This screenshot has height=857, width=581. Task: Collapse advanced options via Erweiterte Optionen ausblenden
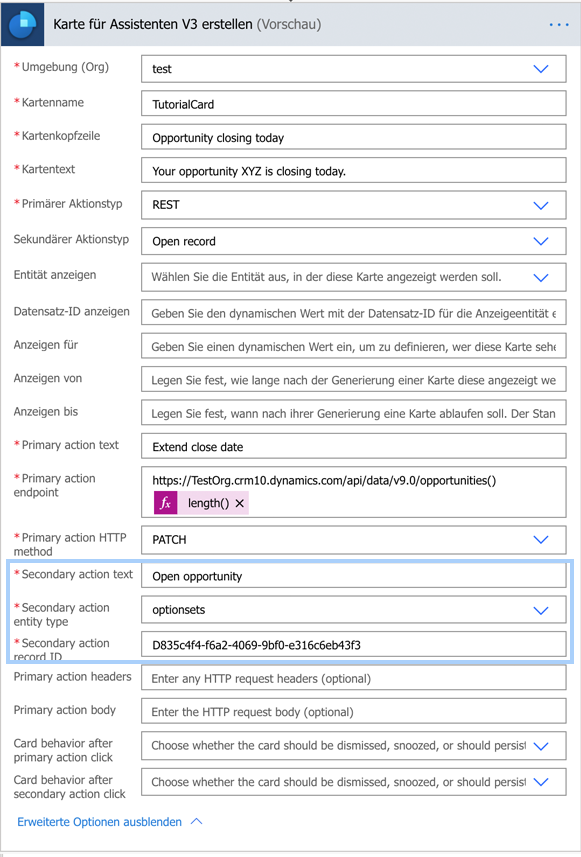click(x=110, y=822)
